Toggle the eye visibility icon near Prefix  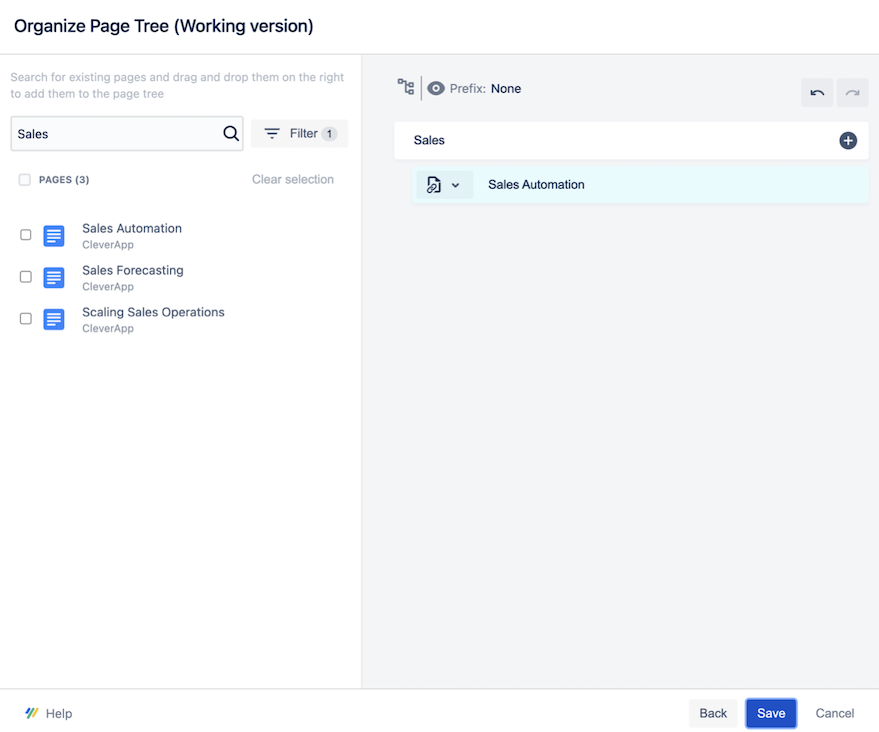click(x=436, y=88)
